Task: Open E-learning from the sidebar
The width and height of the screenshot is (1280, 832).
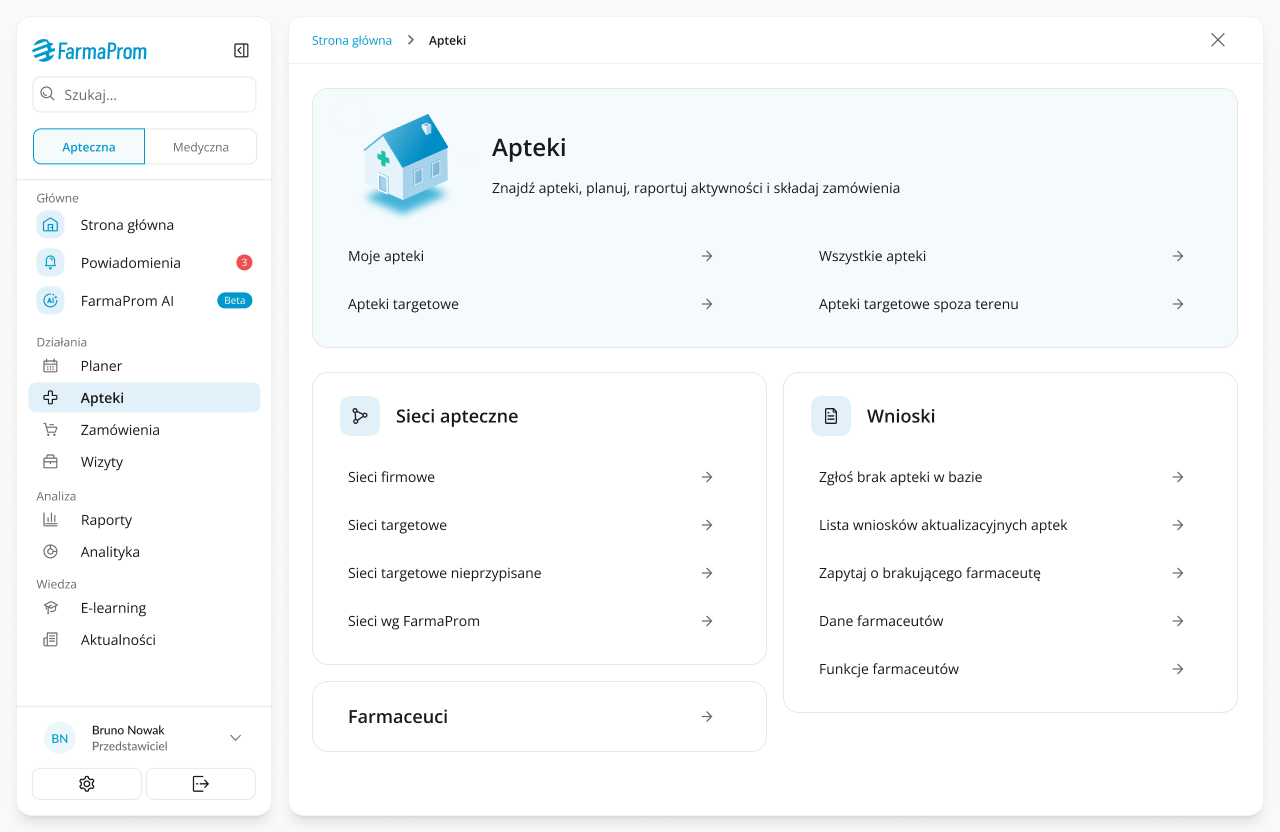Action: click(144, 608)
